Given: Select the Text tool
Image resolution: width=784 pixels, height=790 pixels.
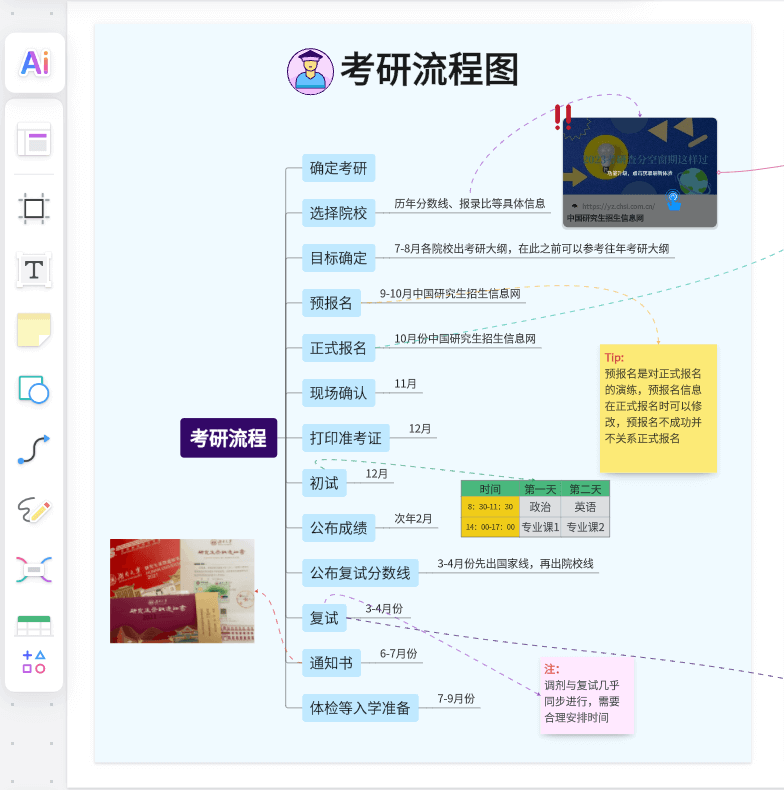Looking at the screenshot, I should pos(34,269).
